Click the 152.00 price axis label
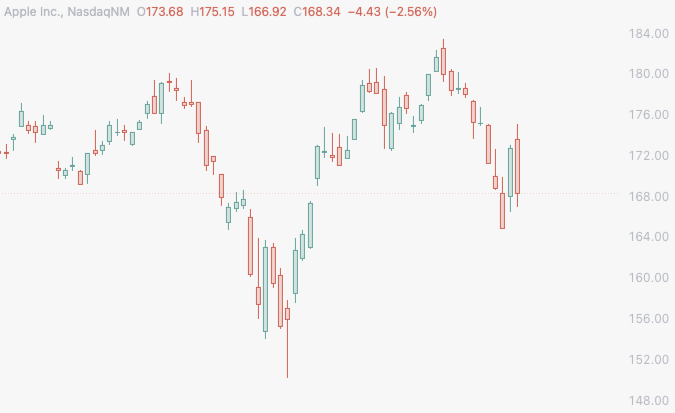Viewport: 675px width, 413px height. [649, 360]
